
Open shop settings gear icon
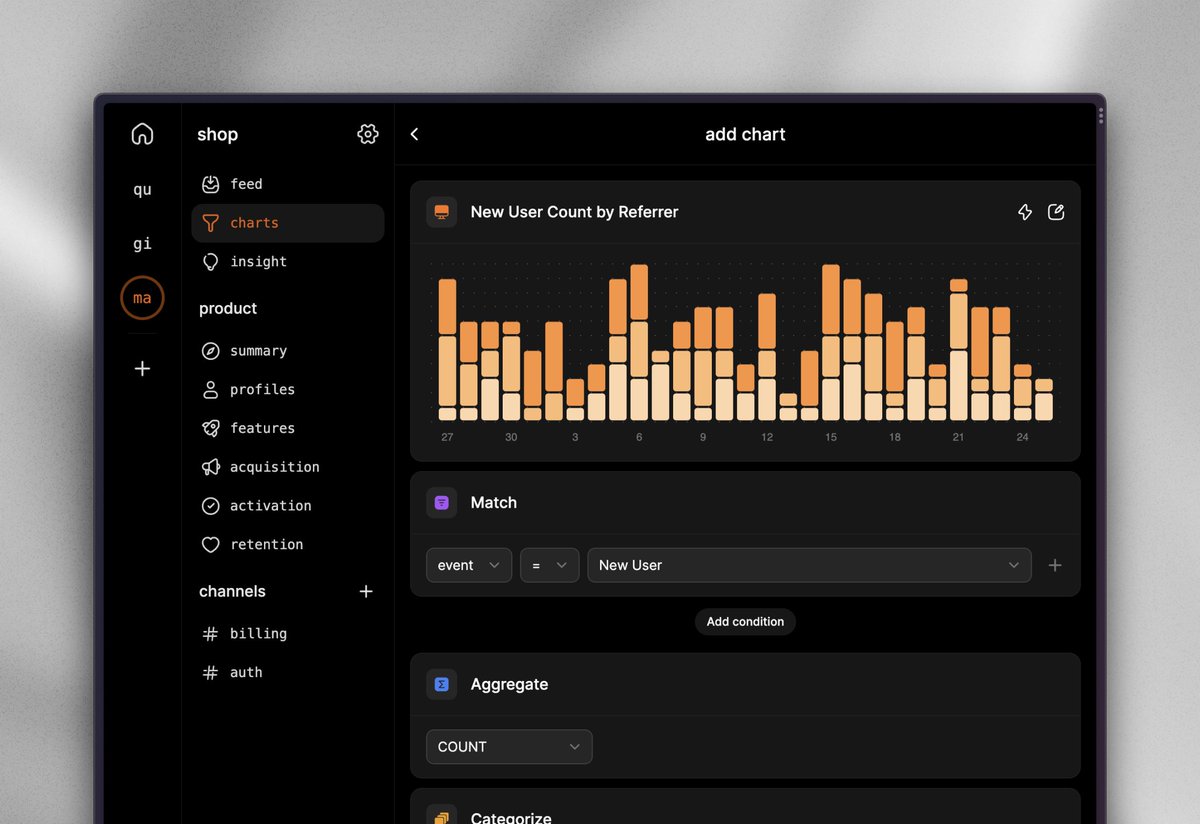click(x=368, y=134)
